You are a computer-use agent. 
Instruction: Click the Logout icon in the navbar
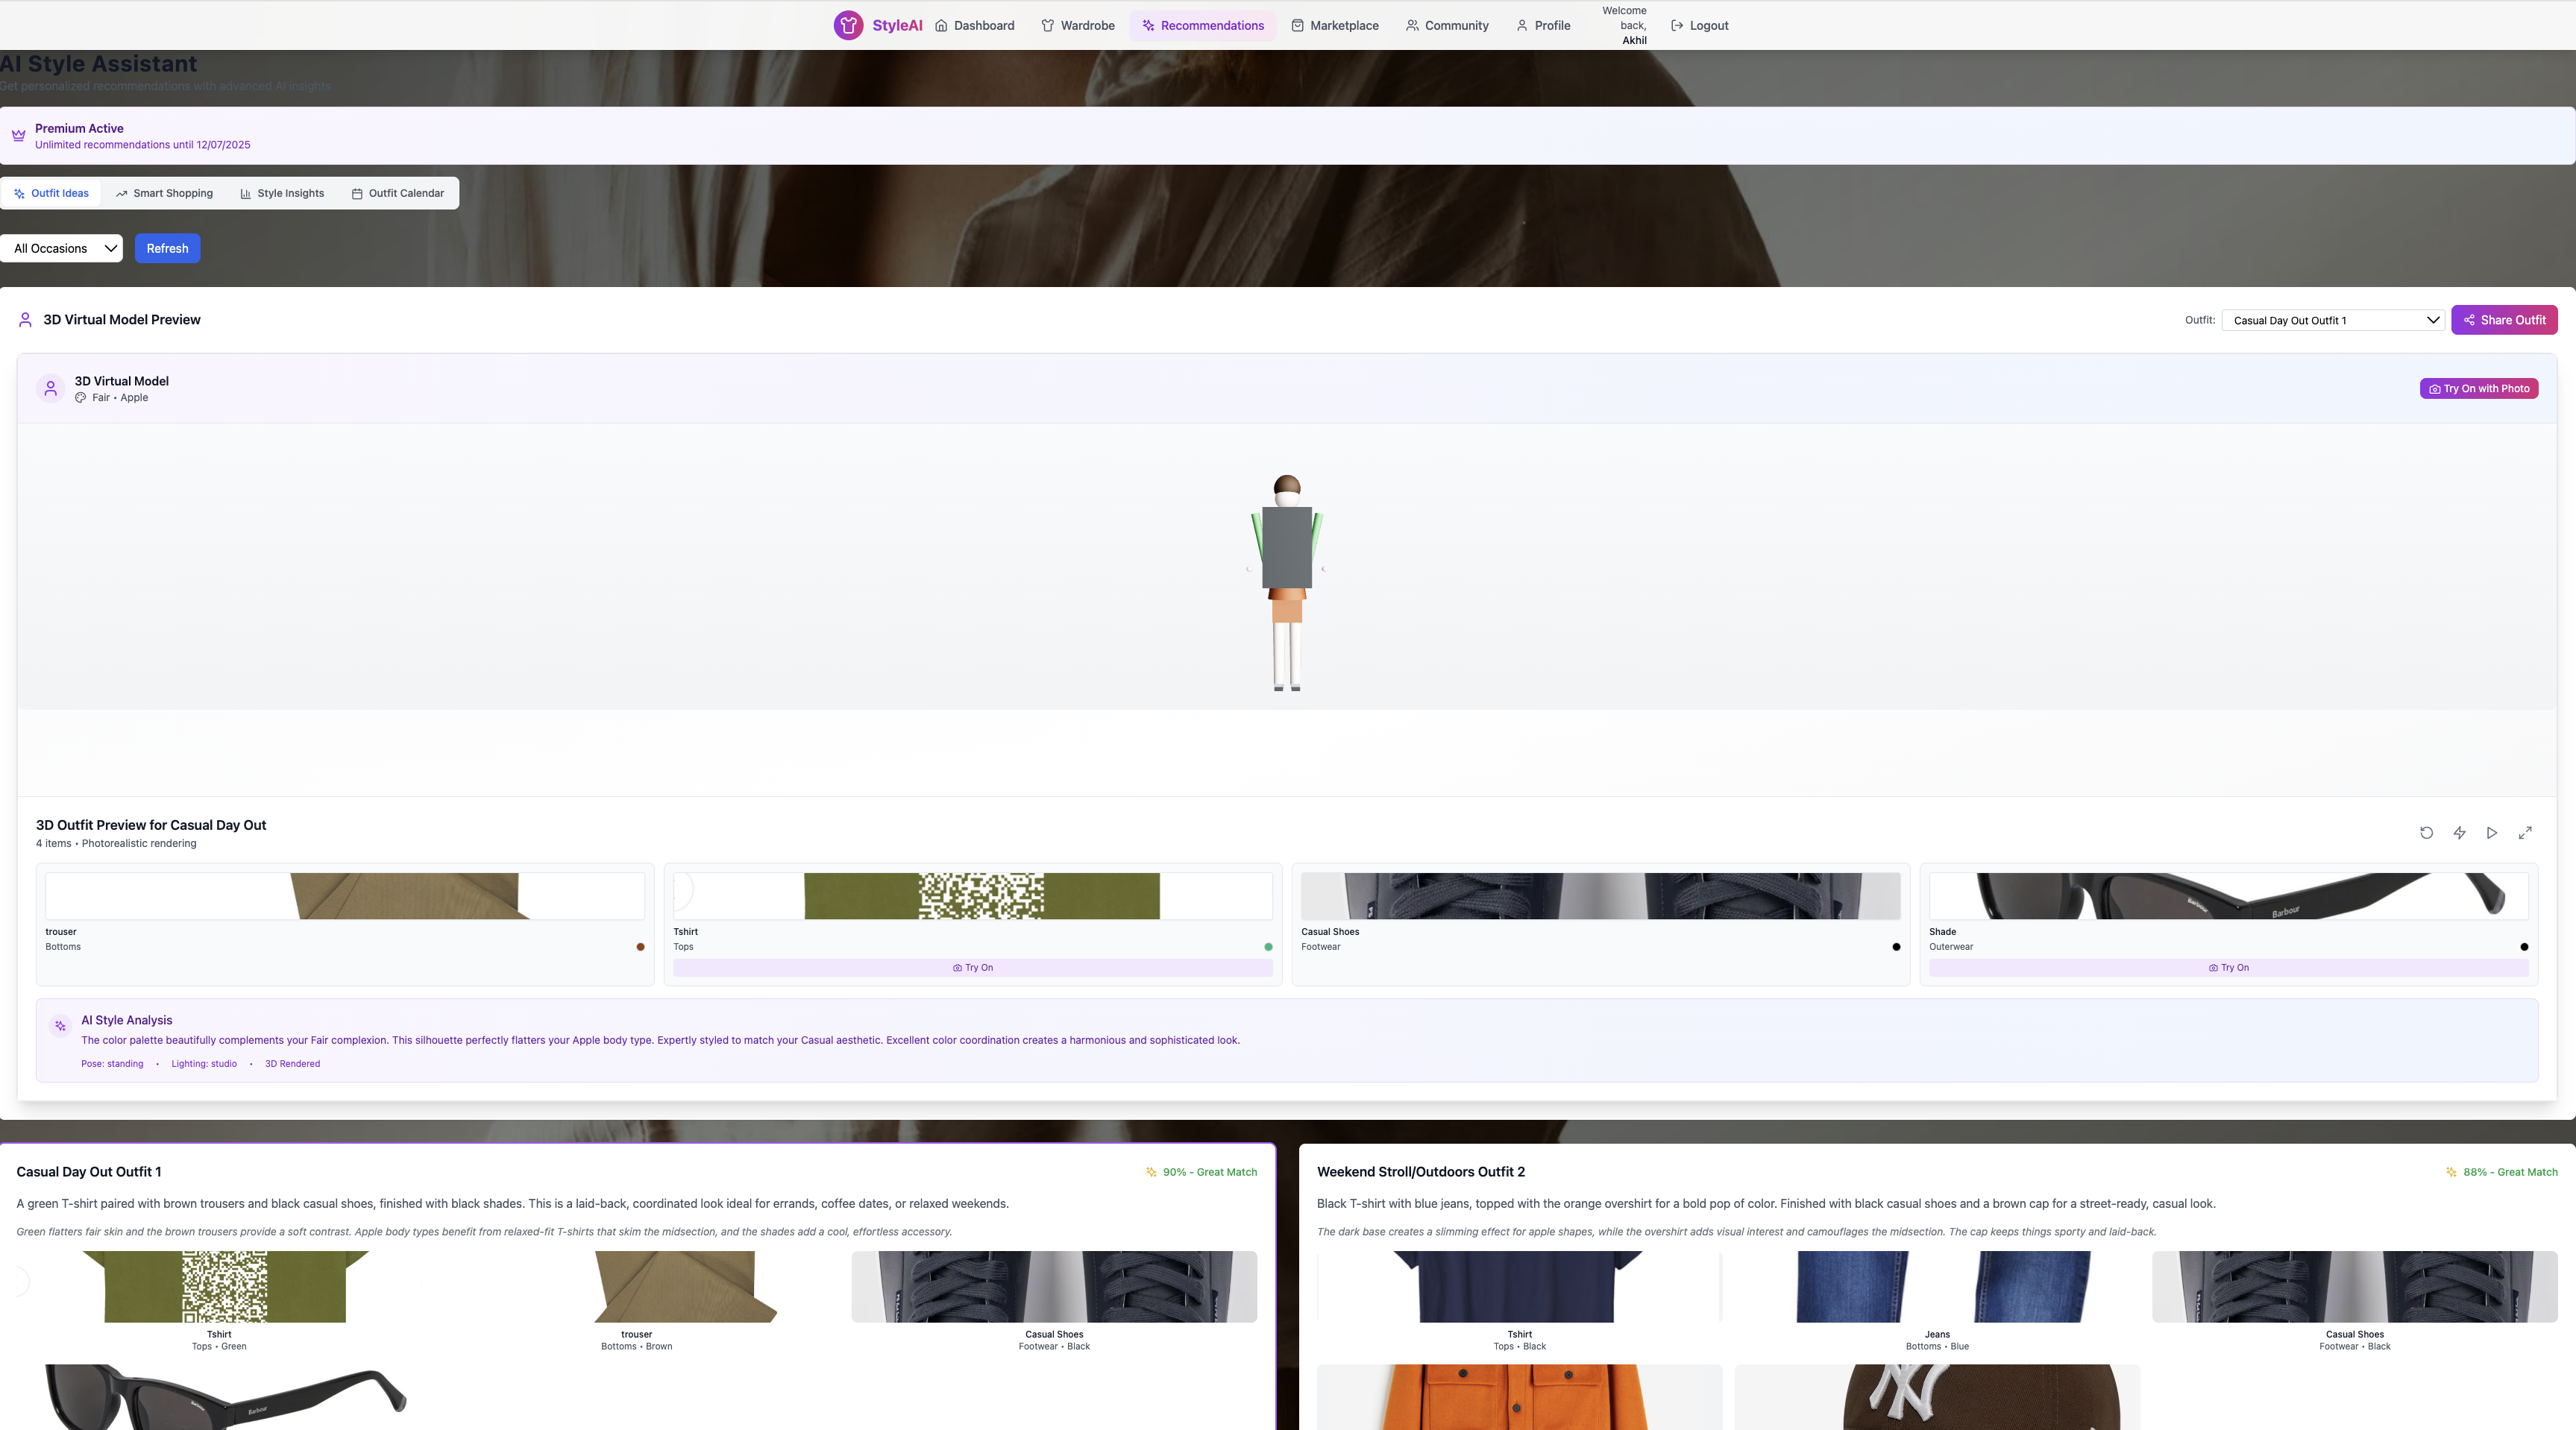pyautogui.click(x=1677, y=26)
